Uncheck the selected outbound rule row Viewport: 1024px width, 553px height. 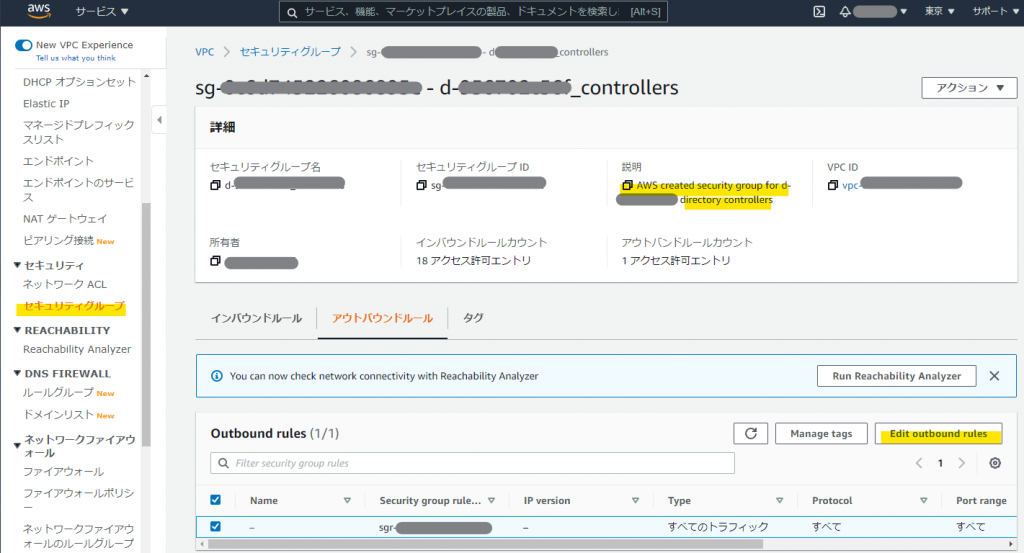(x=216, y=527)
